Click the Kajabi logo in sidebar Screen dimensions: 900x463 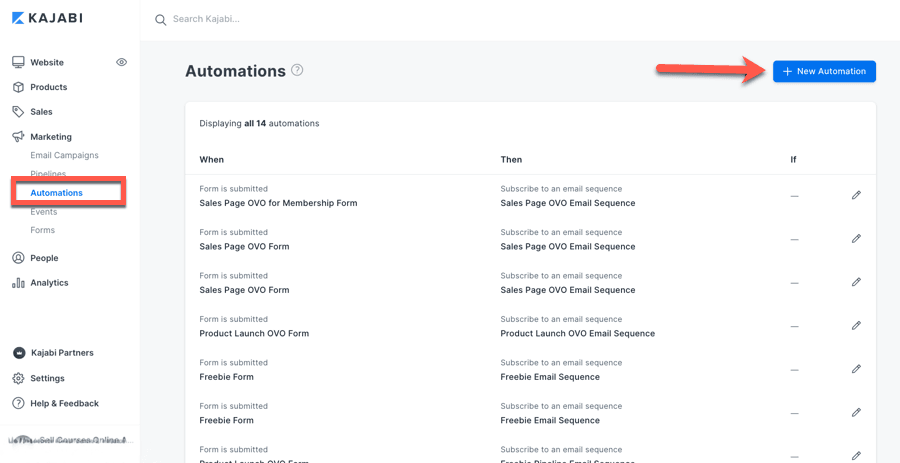tap(47, 18)
